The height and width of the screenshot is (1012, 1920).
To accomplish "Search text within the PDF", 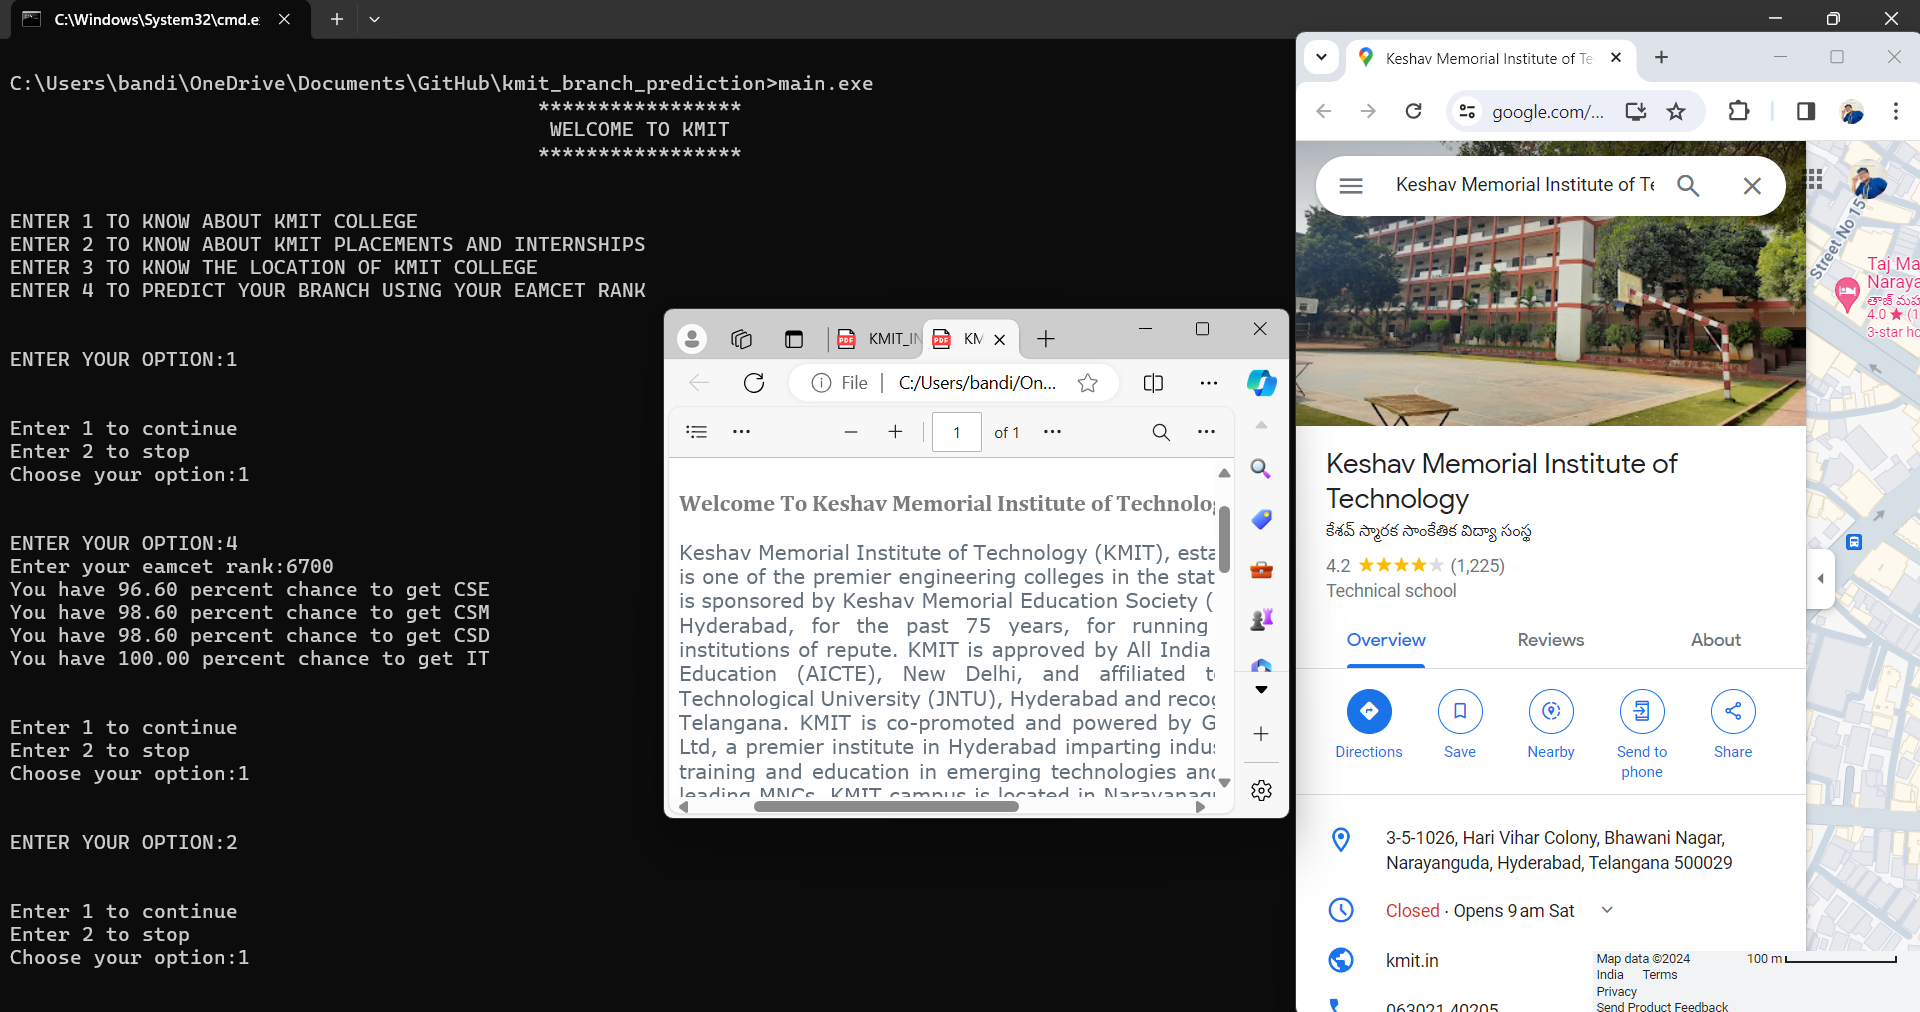I will (x=1161, y=432).
